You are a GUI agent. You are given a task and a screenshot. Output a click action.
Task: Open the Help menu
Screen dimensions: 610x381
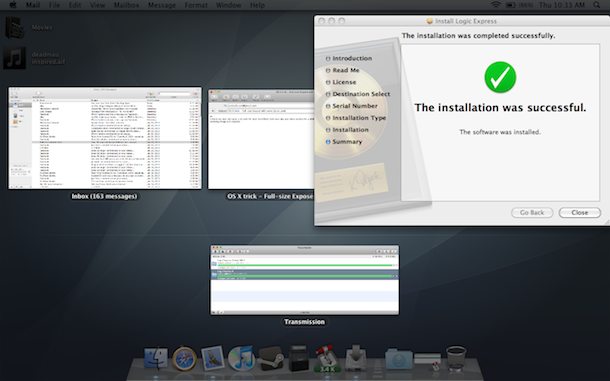(257, 5)
